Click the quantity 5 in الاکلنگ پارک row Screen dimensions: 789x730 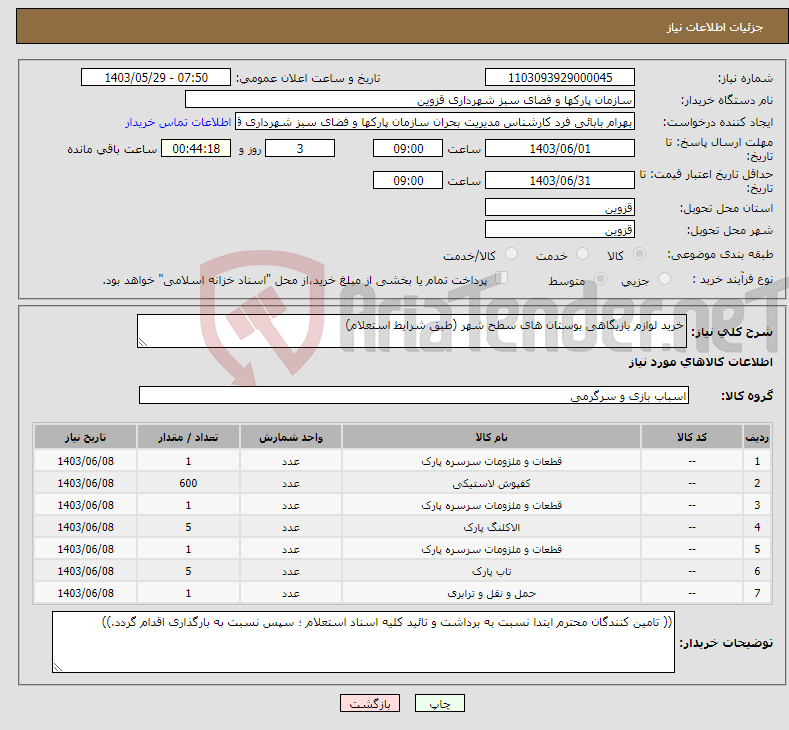click(x=188, y=527)
